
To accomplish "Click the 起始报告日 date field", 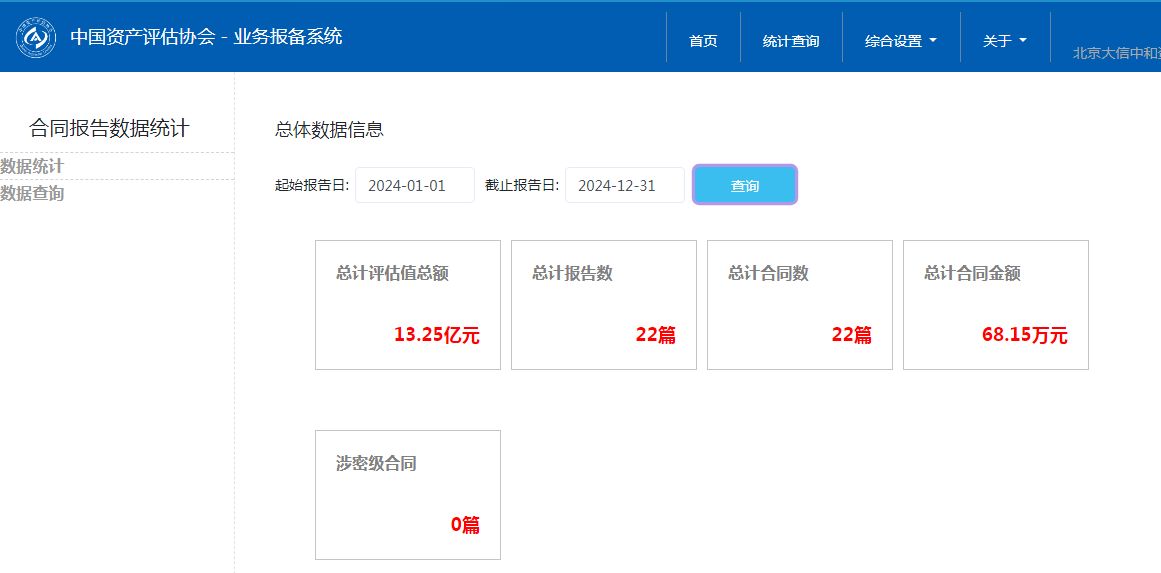I will [x=414, y=185].
